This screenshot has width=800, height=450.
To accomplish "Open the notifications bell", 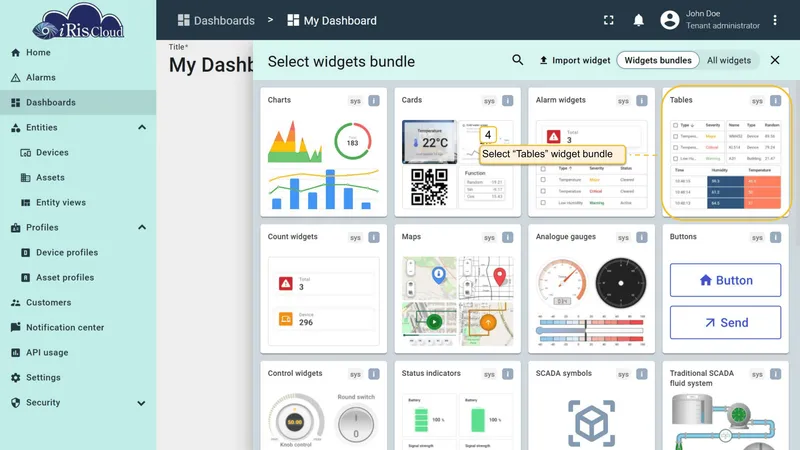I will 638,20.
